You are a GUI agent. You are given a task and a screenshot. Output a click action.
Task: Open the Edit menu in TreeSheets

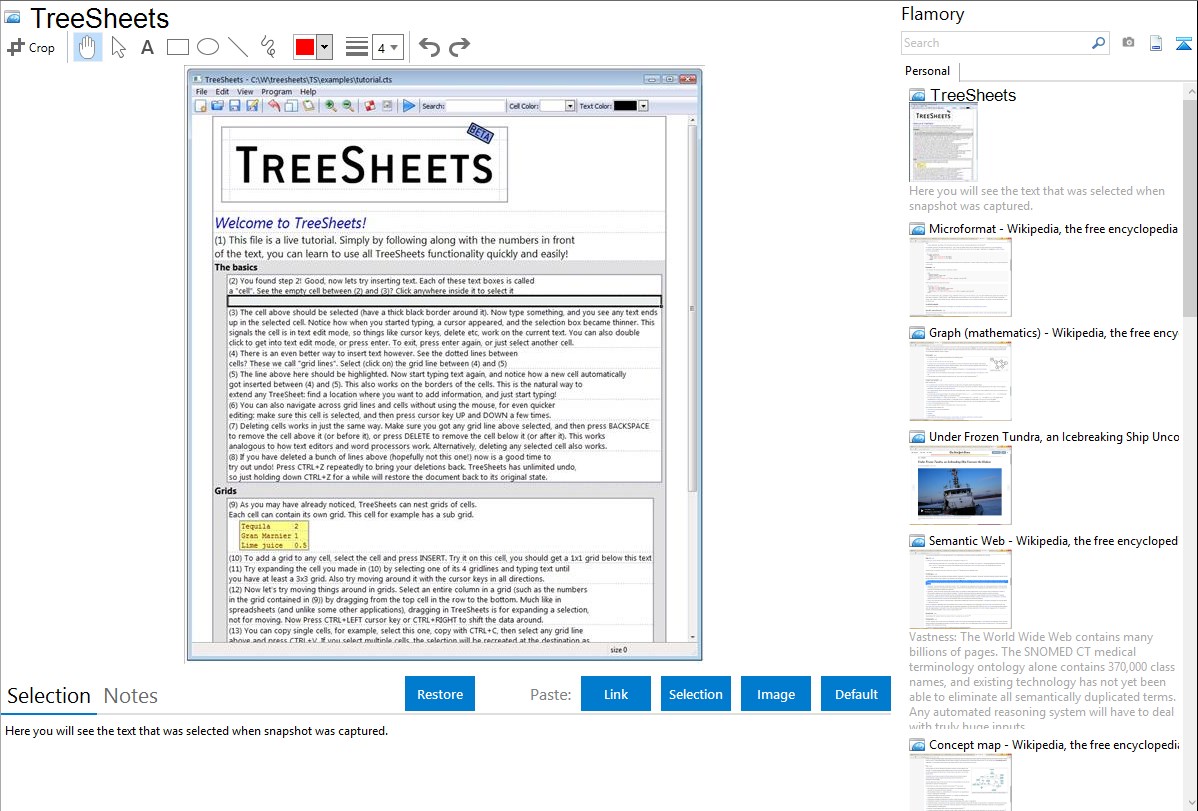[222, 92]
